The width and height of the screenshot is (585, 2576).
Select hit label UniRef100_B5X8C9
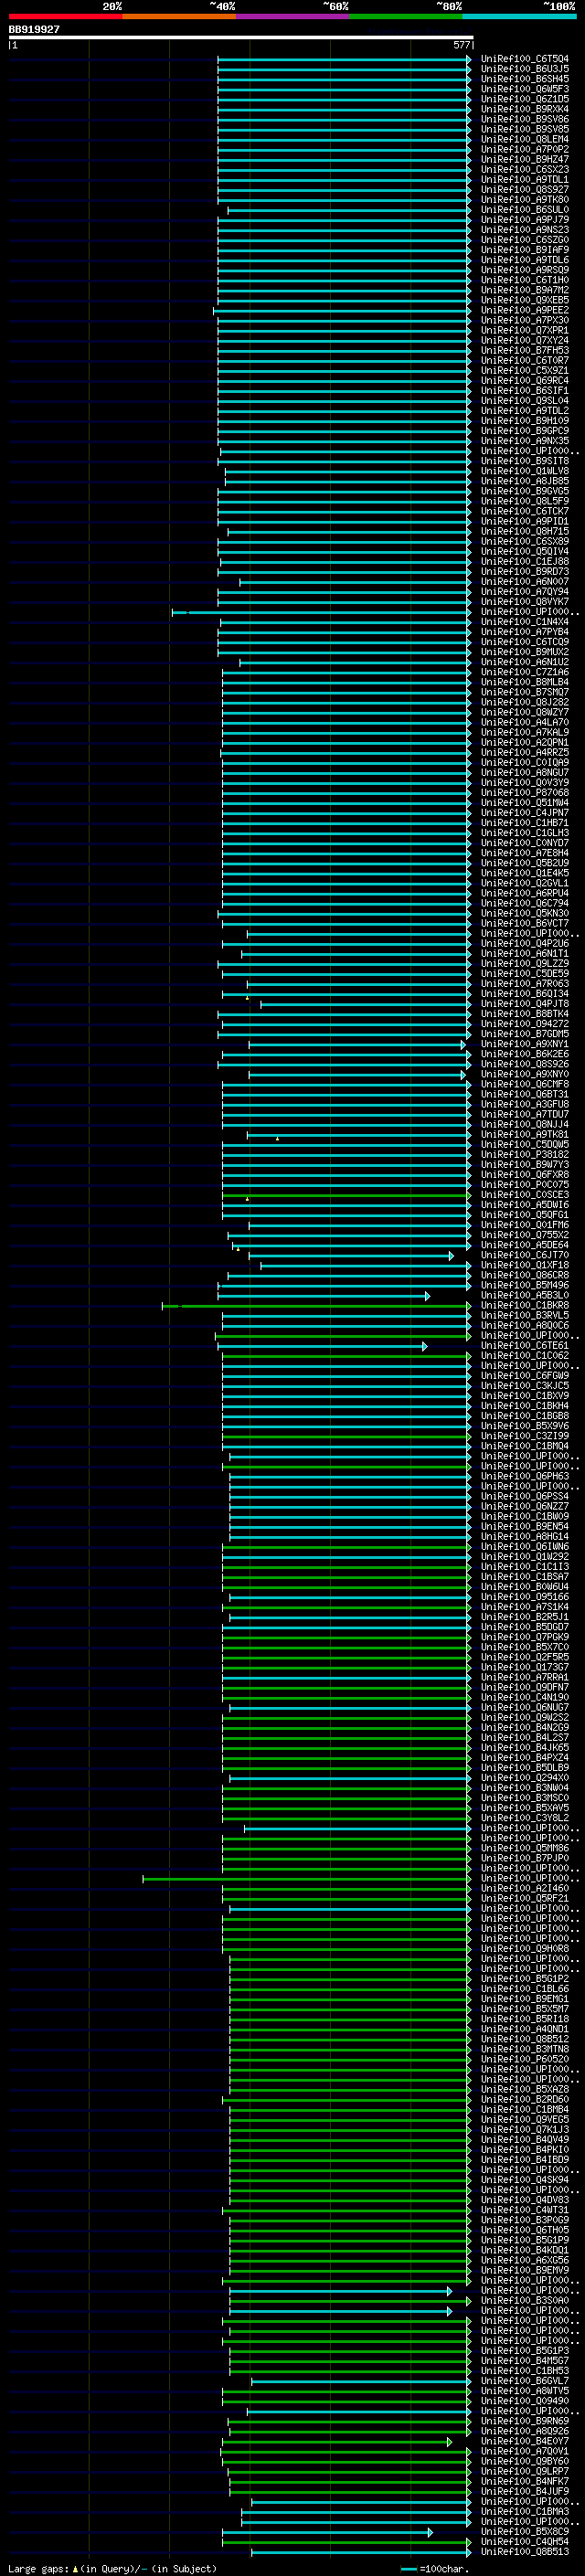tap(525, 2532)
